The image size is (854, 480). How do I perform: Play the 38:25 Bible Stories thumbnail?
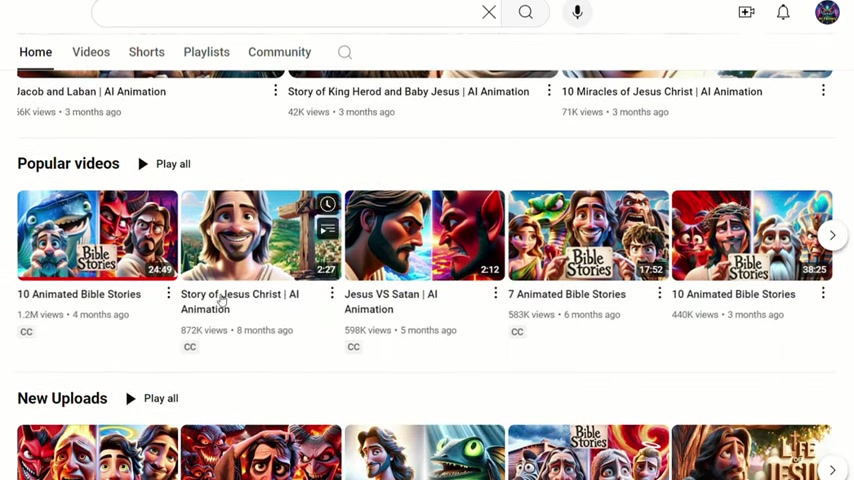(752, 235)
